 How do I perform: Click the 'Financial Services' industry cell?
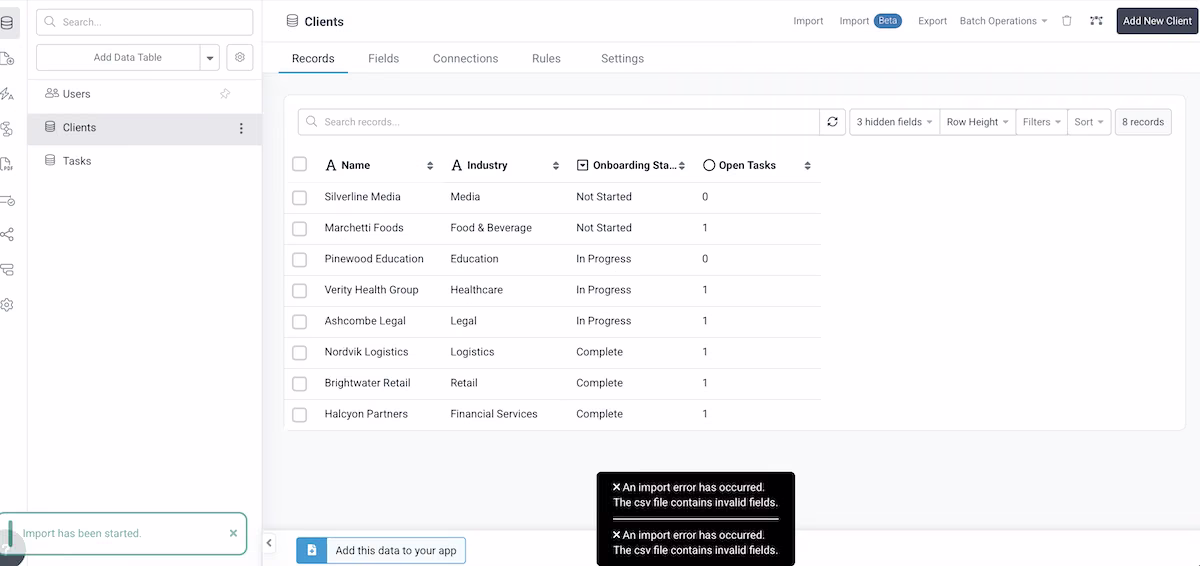494,414
